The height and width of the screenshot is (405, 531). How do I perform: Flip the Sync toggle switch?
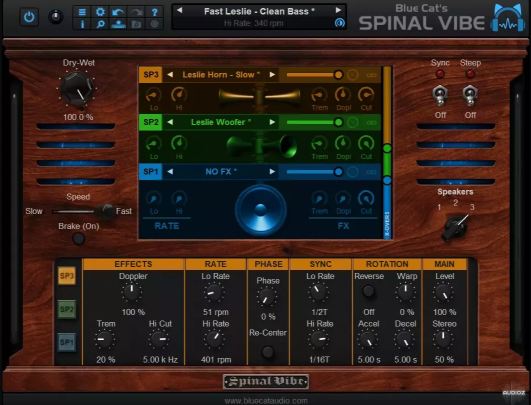pyautogui.click(x=440, y=96)
